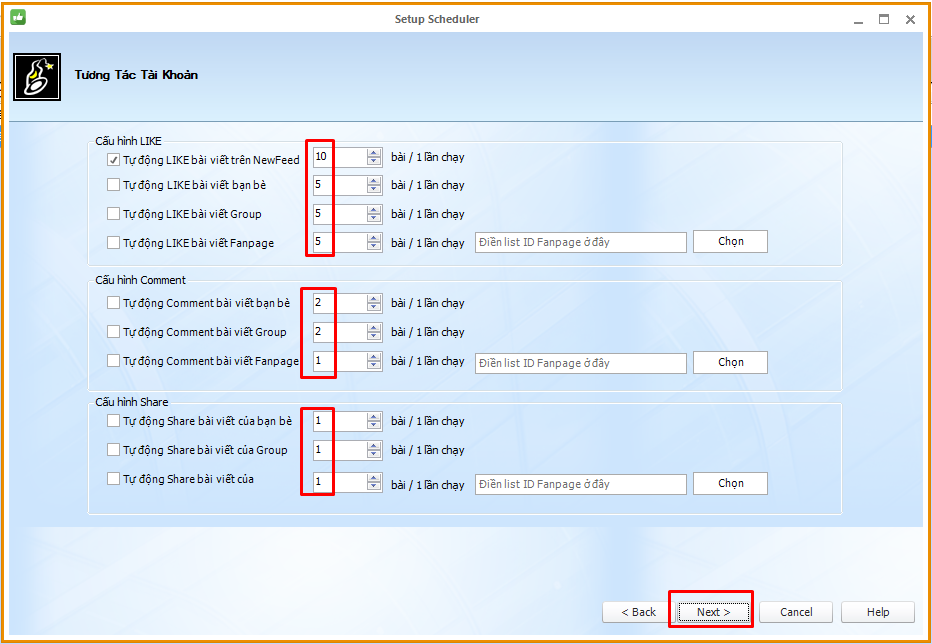
Task: Enable Tự động LIKE bài viết bạn bè
Action: 113,185
